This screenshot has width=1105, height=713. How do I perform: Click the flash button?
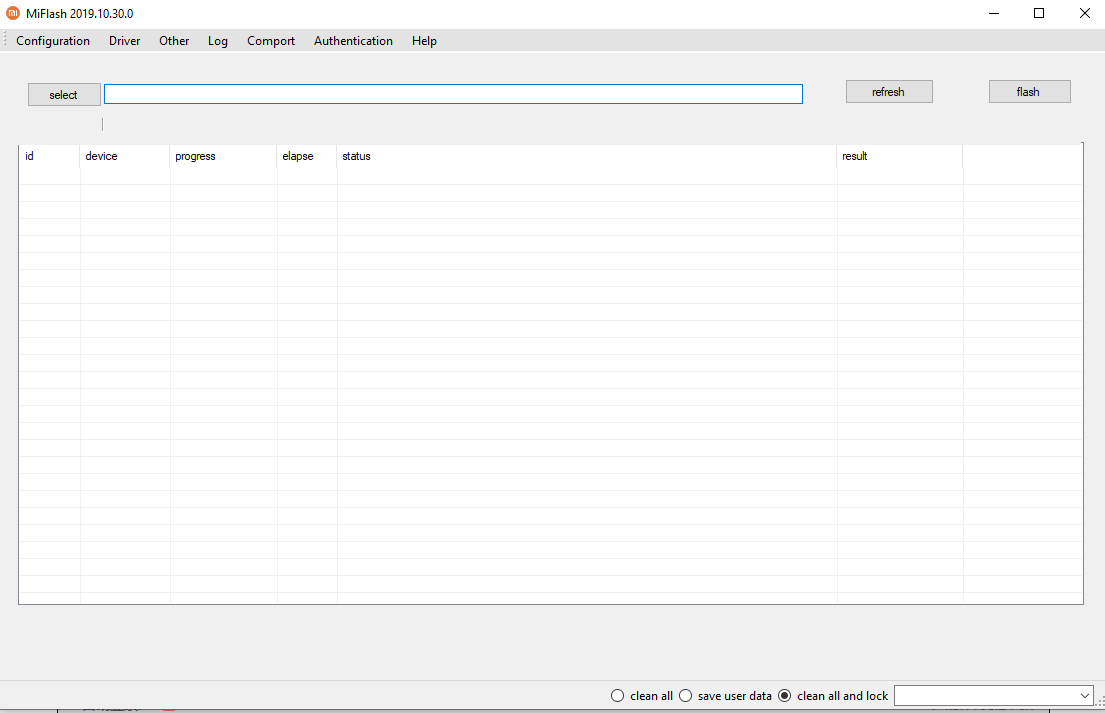click(x=1029, y=92)
